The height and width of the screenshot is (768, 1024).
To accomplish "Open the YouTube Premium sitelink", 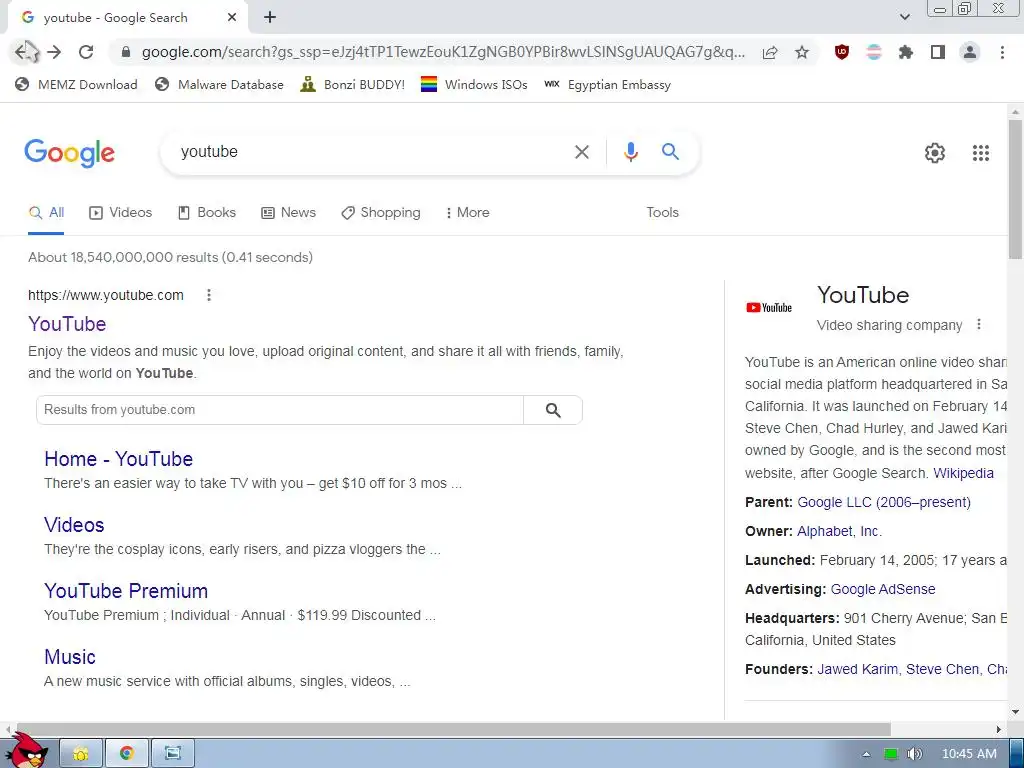I will click(126, 591).
